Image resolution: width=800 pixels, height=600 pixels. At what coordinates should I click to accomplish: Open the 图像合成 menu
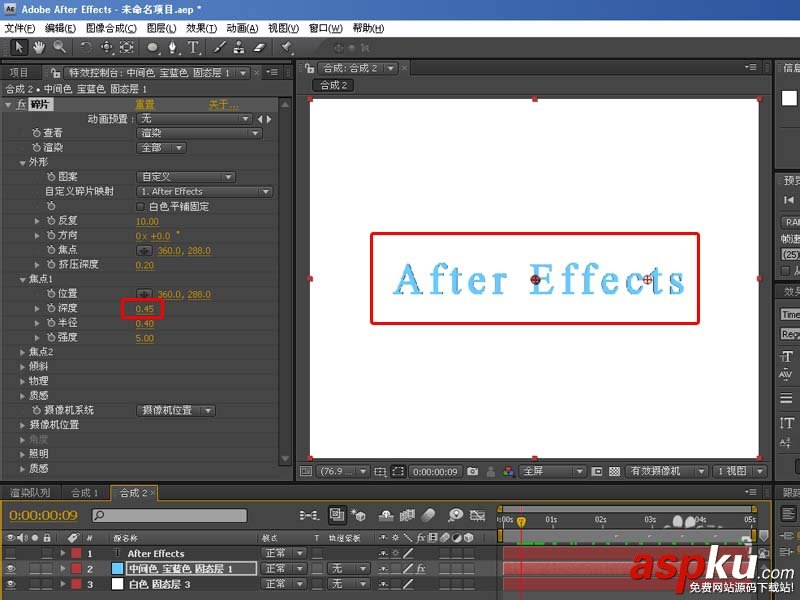[x=111, y=28]
